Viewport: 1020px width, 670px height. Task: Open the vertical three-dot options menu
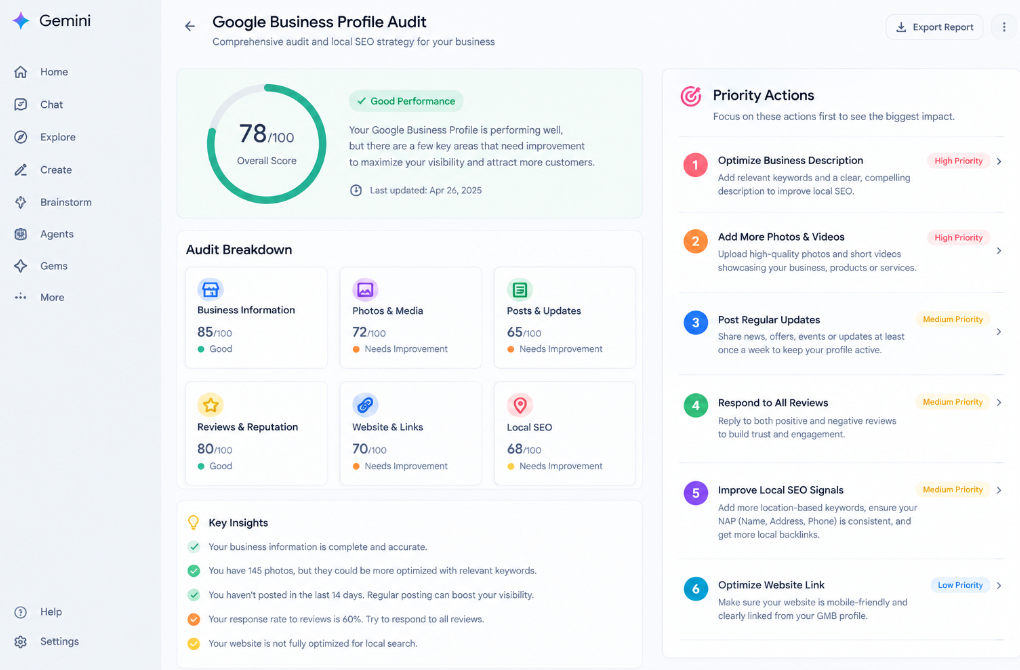(1004, 27)
